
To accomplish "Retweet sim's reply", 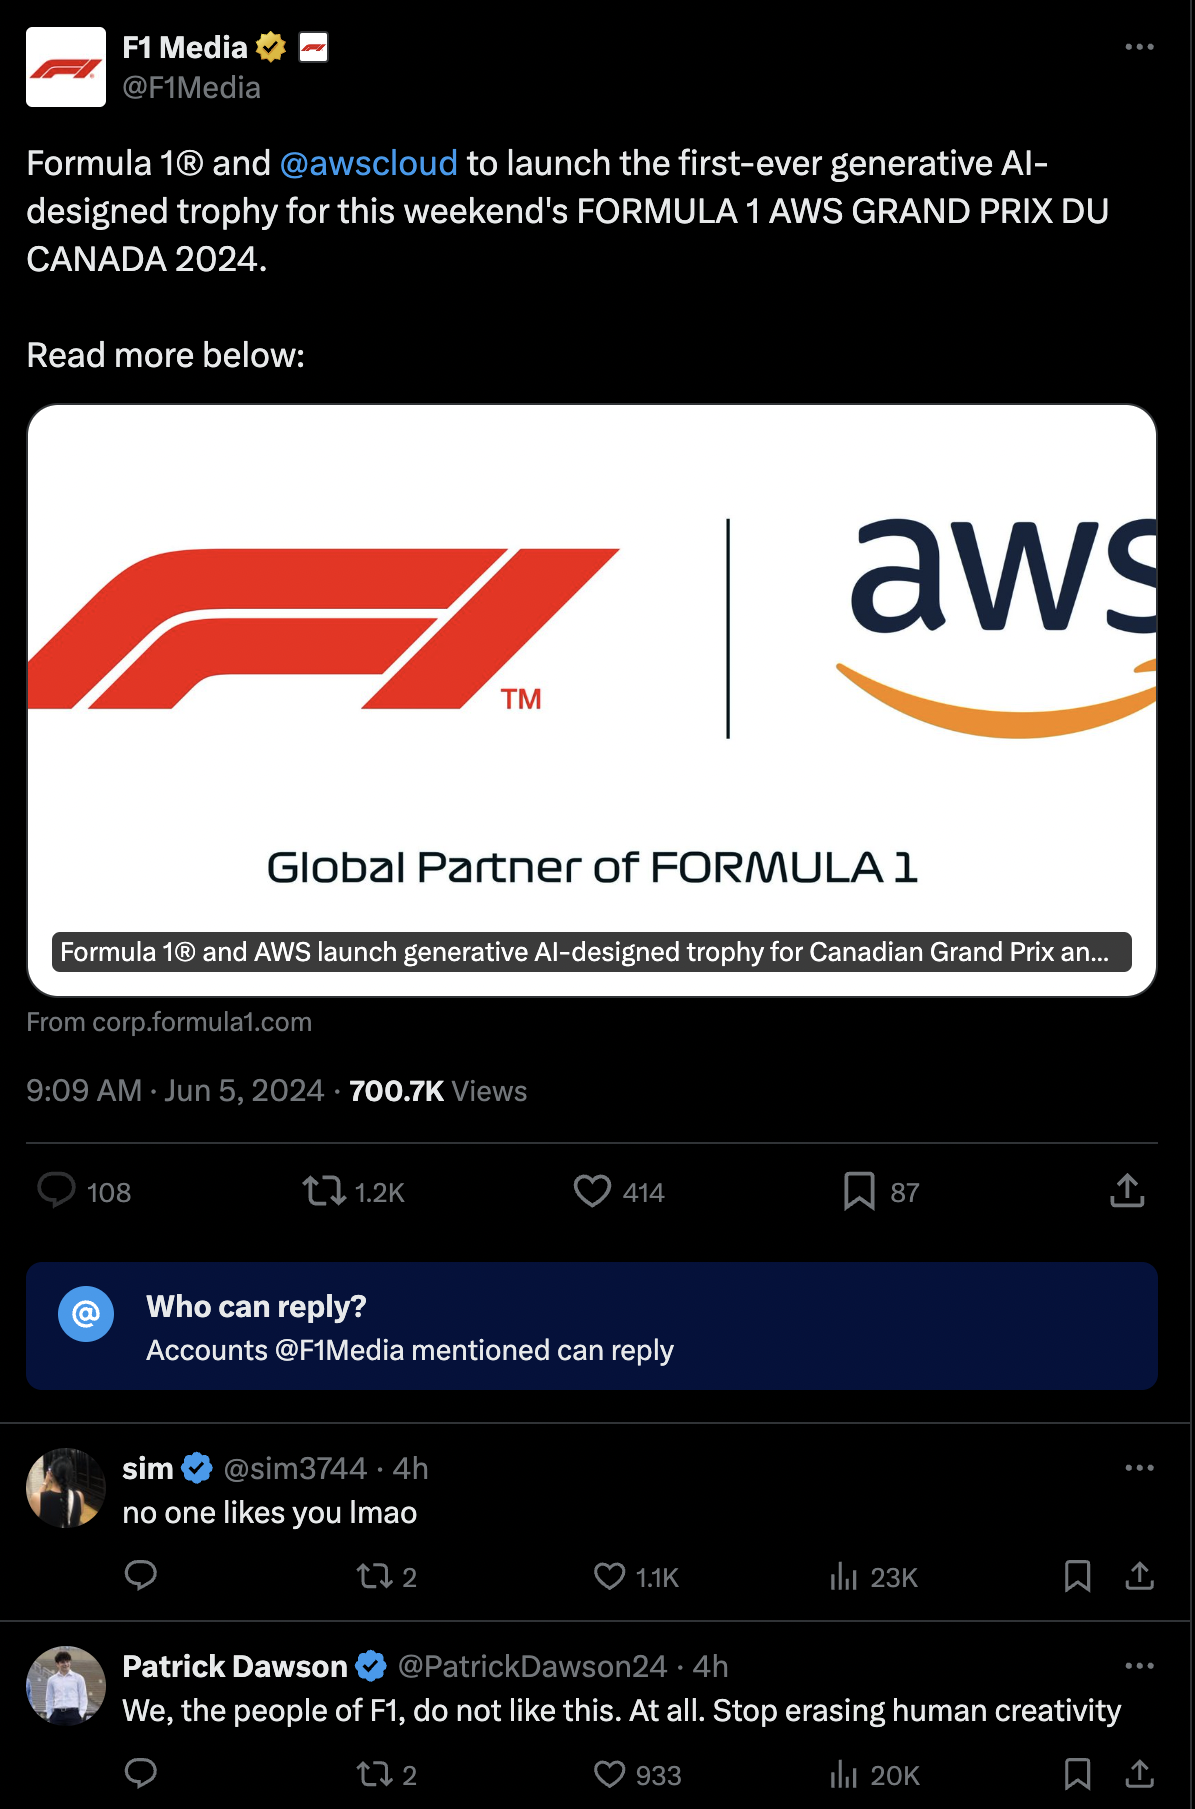I will coord(375,1576).
